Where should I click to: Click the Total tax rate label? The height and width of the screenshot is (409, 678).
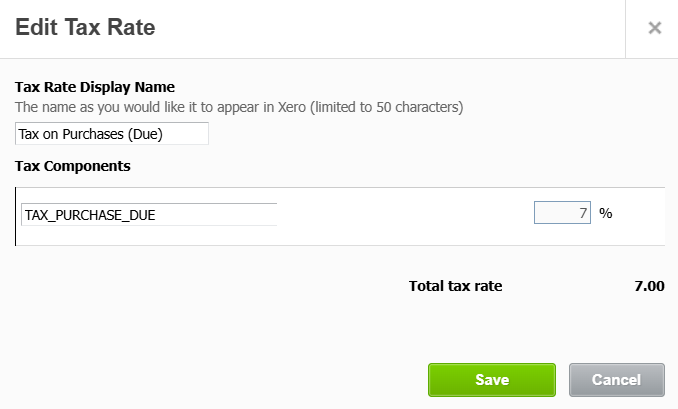[x=455, y=286]
